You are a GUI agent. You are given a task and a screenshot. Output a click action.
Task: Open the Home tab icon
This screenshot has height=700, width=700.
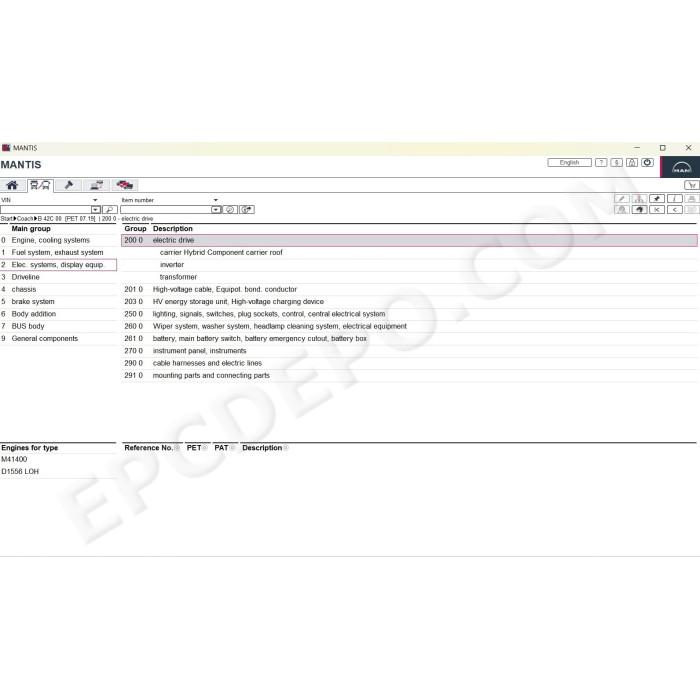pyautogui.click(x=12, y=185)
